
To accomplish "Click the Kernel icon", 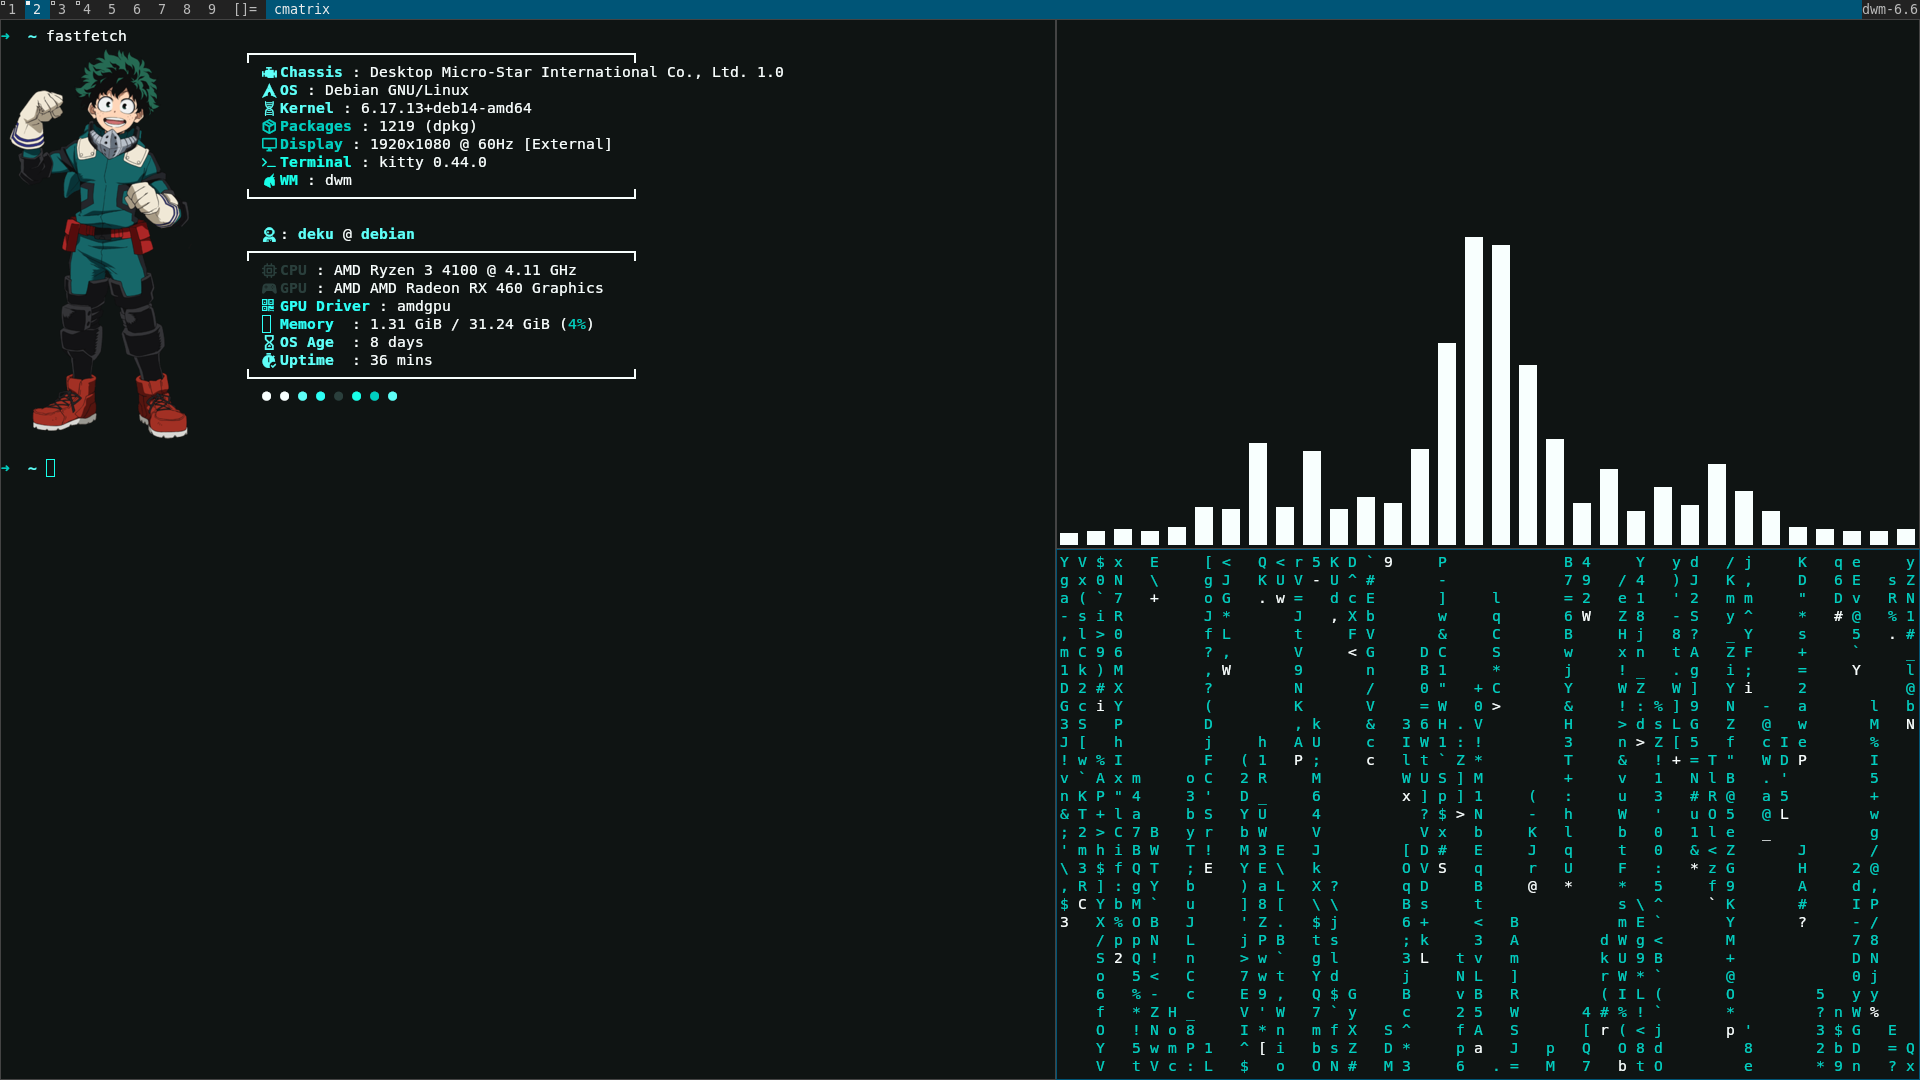I will click(269, 109).
